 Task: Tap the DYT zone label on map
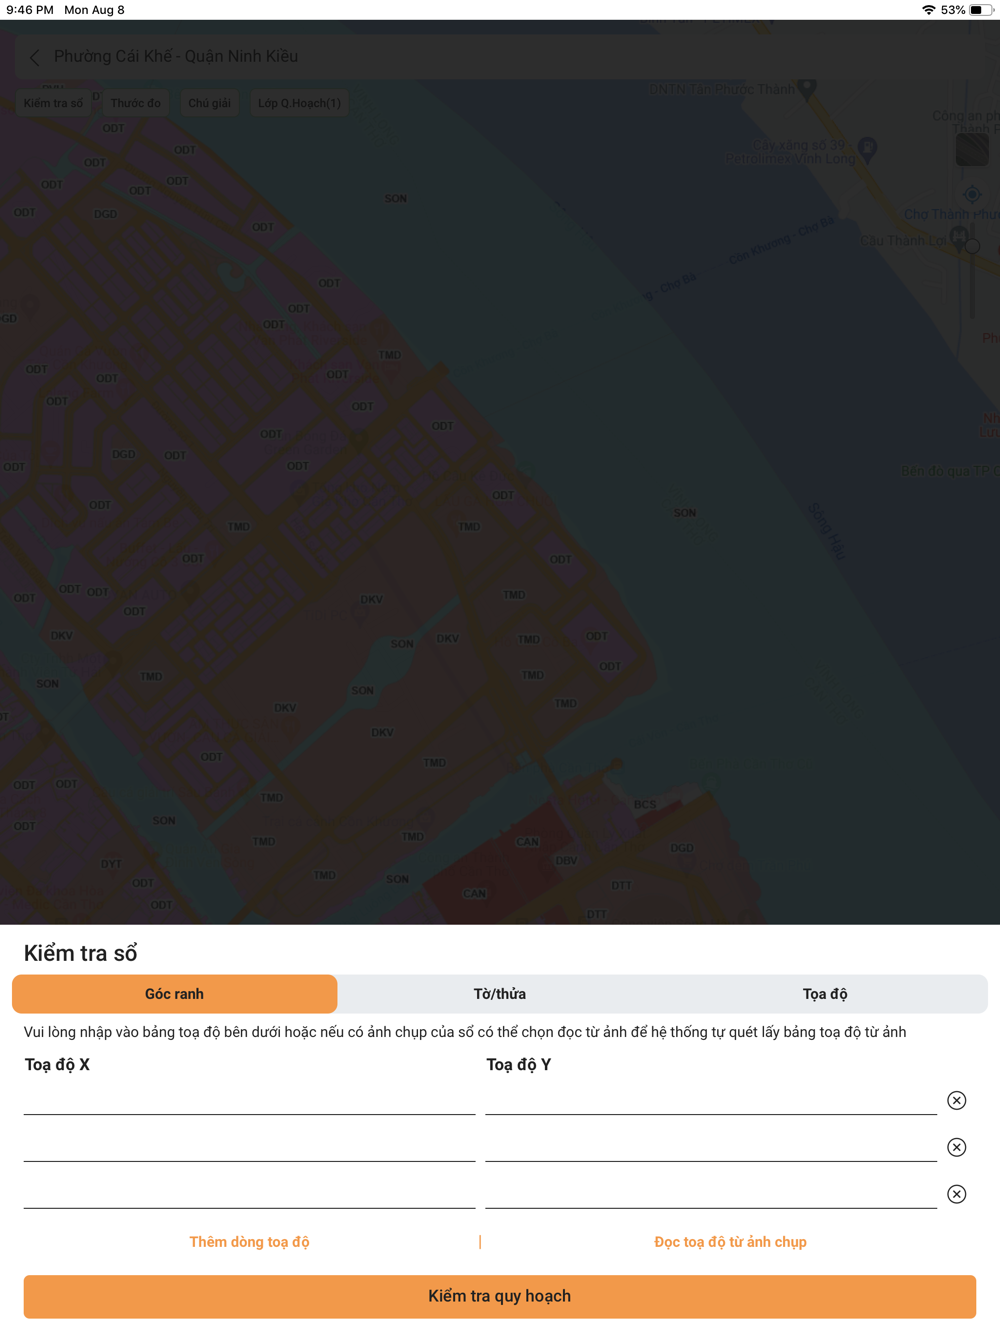pyautogui.click(x=111, y=864)
